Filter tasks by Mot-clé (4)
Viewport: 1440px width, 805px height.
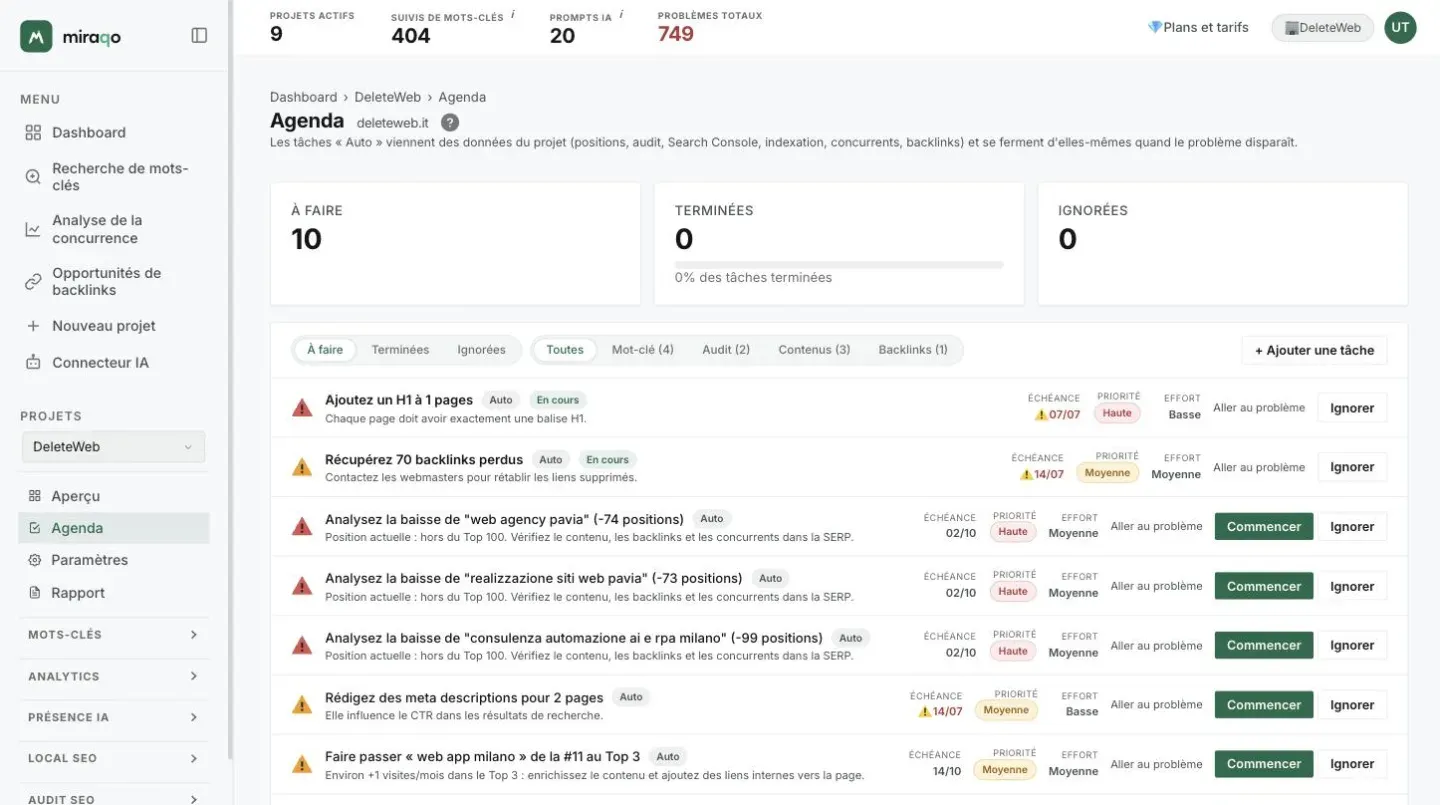click(x=643, y=350)
